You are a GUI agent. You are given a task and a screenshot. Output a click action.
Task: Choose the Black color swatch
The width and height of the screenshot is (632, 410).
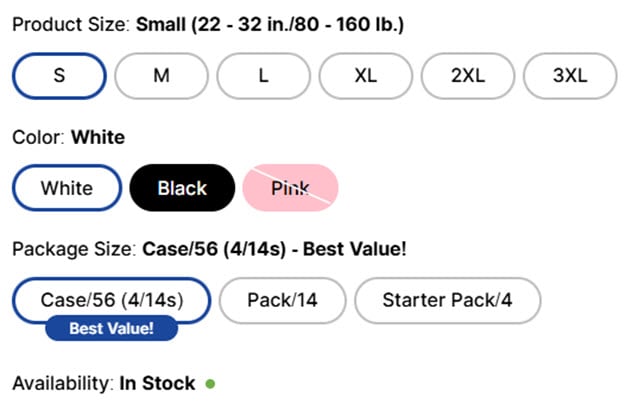tap(182, 188)
